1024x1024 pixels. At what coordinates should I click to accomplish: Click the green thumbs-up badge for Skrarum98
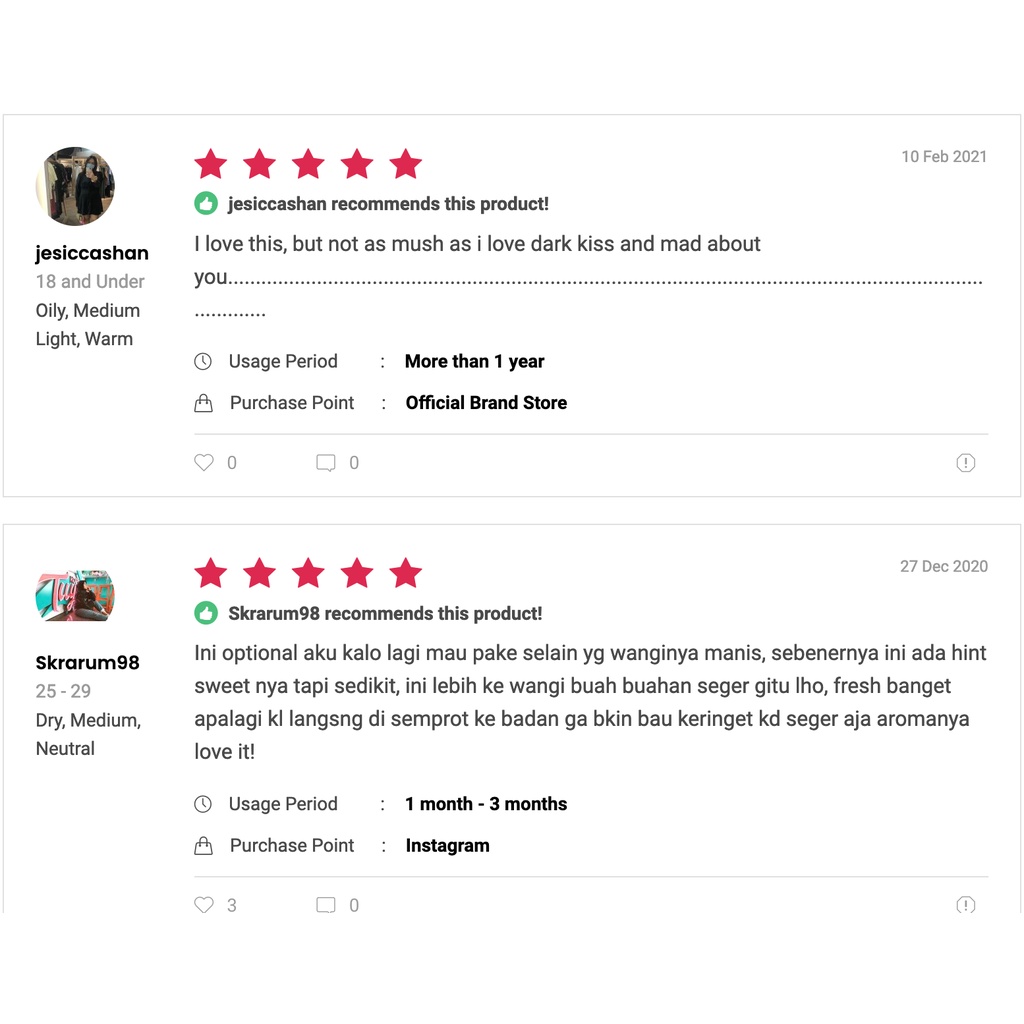coord(206,613)
